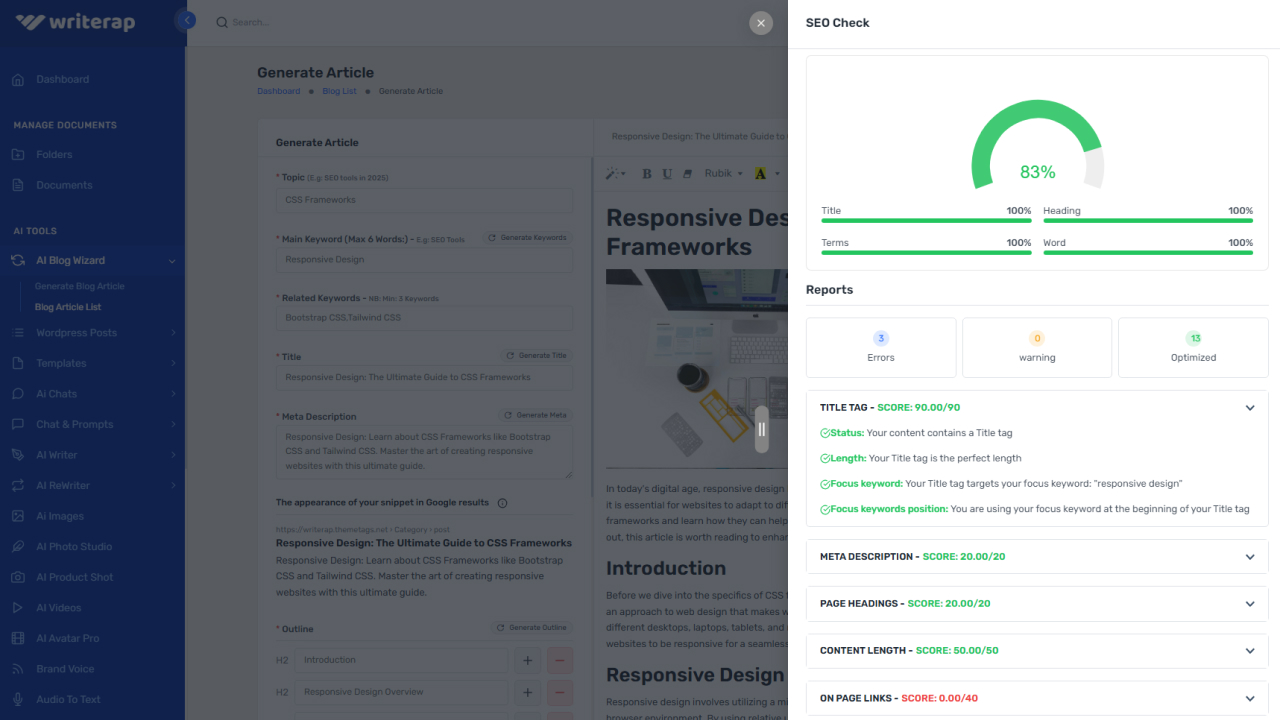Open the Rubik font family dropdown

point(722,172)
